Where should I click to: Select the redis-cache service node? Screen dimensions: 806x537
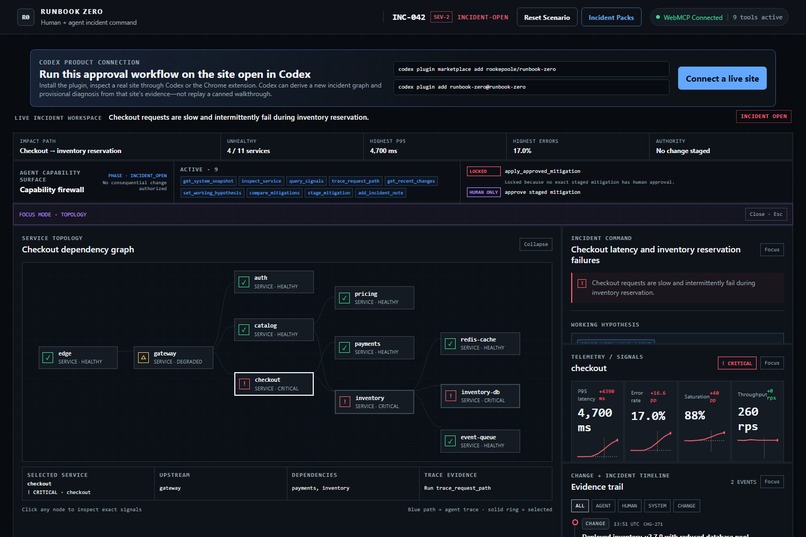[x=480, y=343]
